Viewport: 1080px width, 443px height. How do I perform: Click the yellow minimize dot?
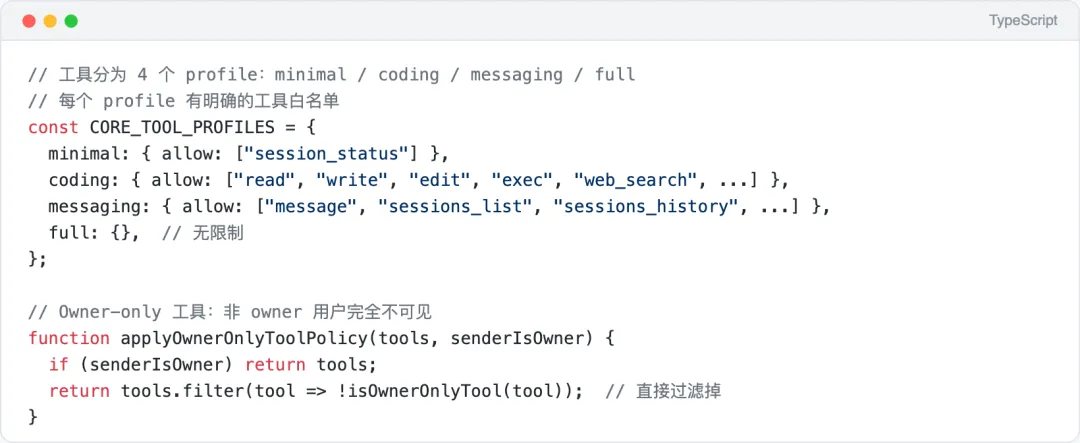[x=50, y=21]
